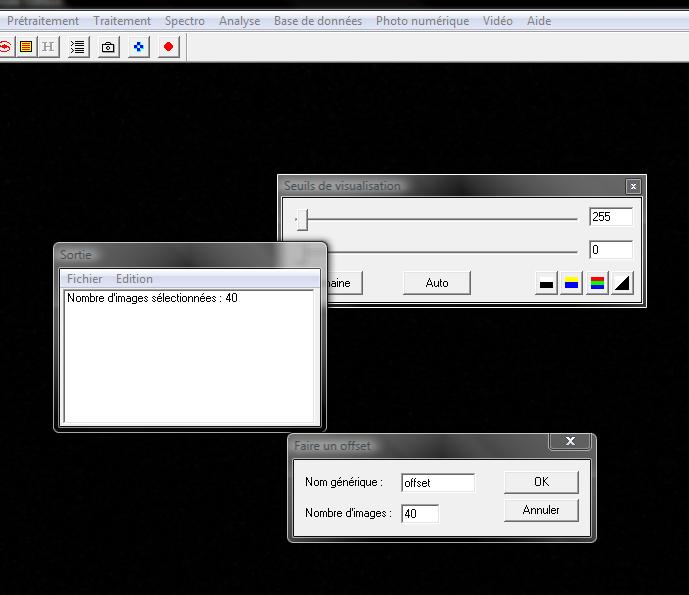The width and height of the screenshot is (689, 595).
Task: Click the blue four-dot cross toolbar icon
Action: coord(138,47)
